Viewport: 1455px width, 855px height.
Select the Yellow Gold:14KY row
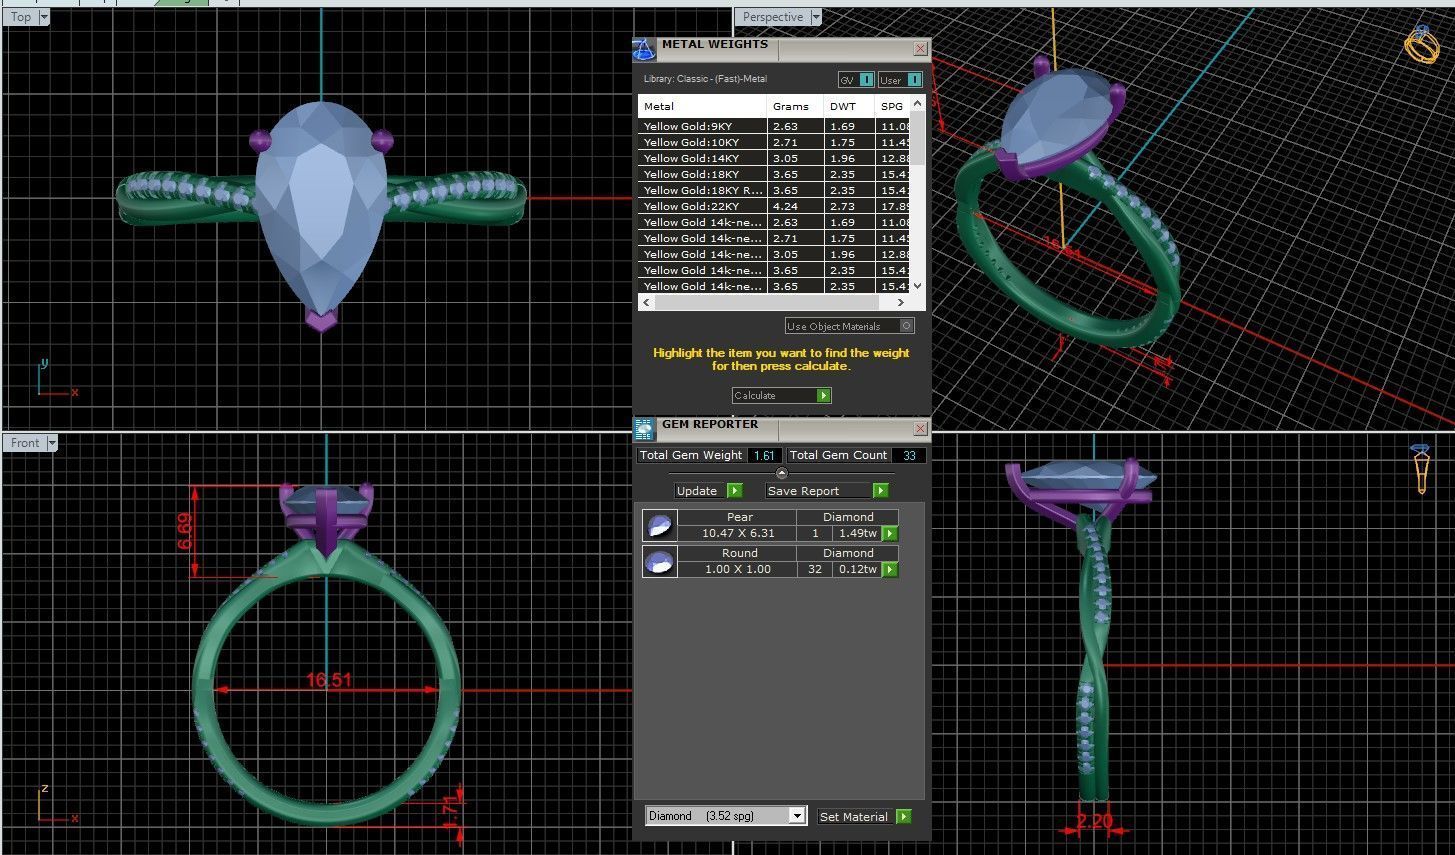774,158
